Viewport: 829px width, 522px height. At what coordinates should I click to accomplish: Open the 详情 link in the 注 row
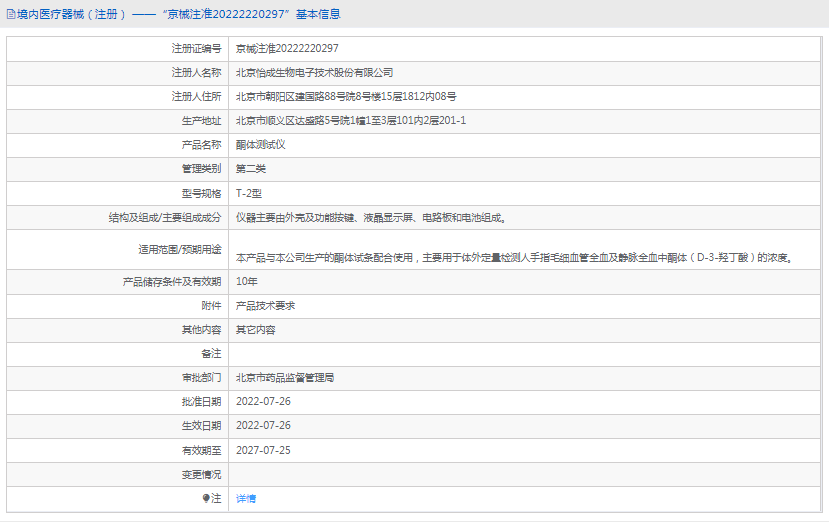[246, 499]
